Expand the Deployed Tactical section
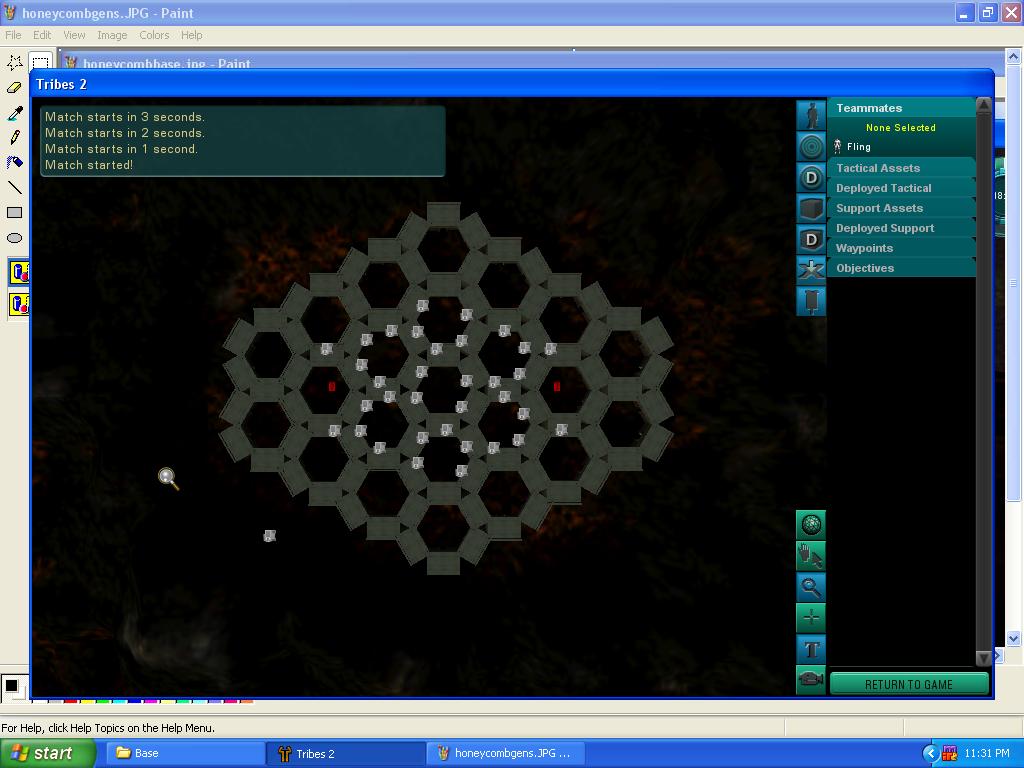Image resolution: width=1024 pixels, height=768 pixels. click(x=901, y=188)
